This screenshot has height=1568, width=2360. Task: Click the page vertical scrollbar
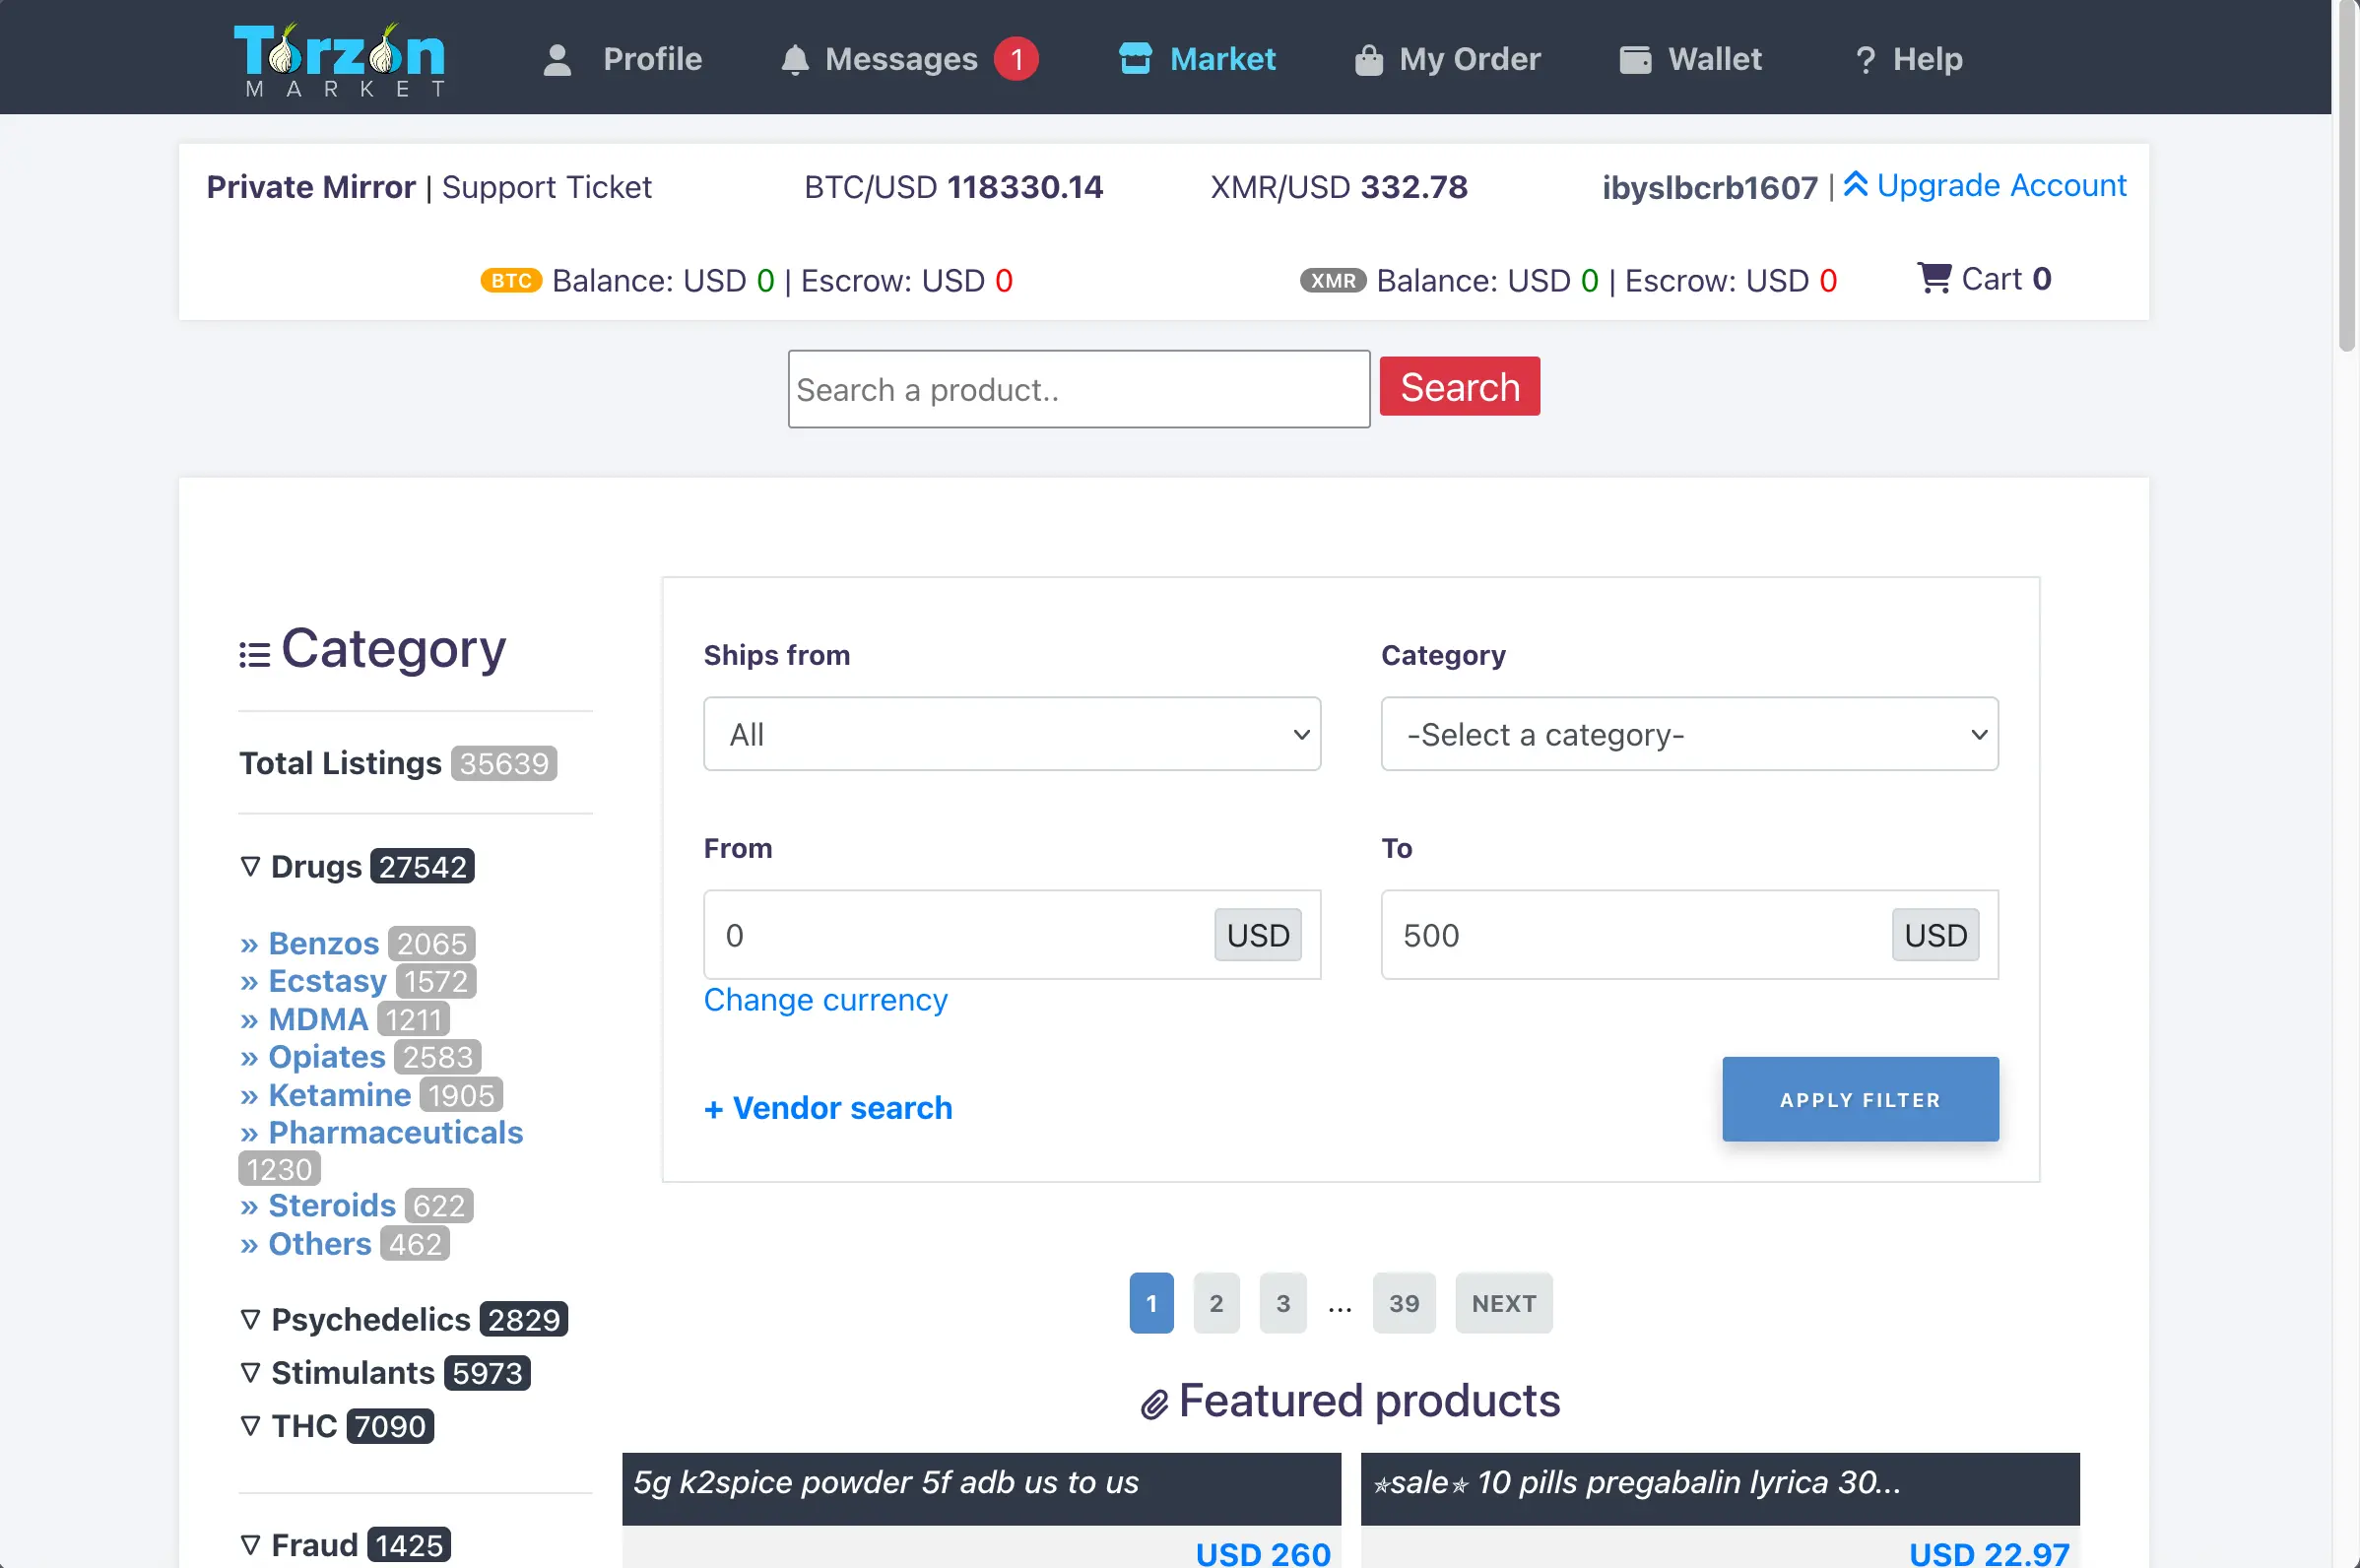tap(2347, 176)
